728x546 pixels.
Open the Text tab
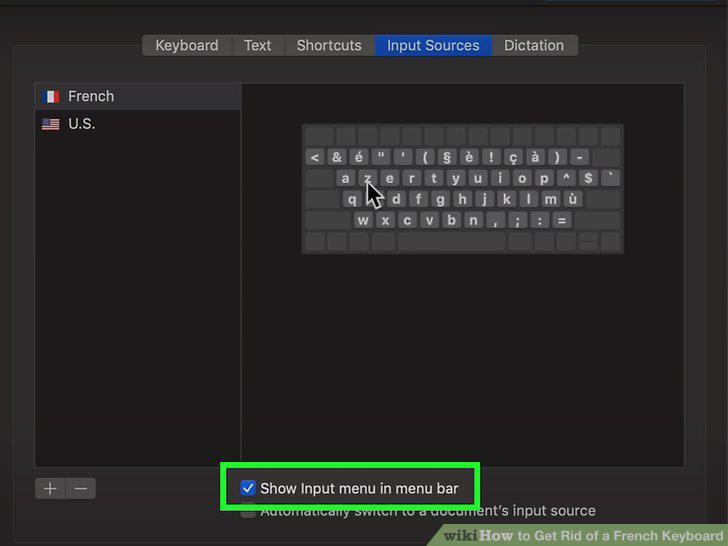point(258,46)
